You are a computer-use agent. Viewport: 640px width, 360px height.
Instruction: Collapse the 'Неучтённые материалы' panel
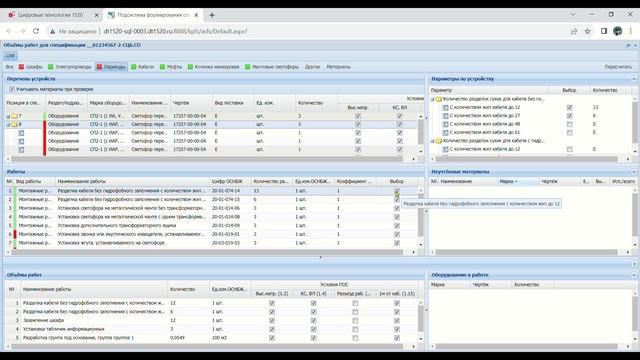coord(634,172)
